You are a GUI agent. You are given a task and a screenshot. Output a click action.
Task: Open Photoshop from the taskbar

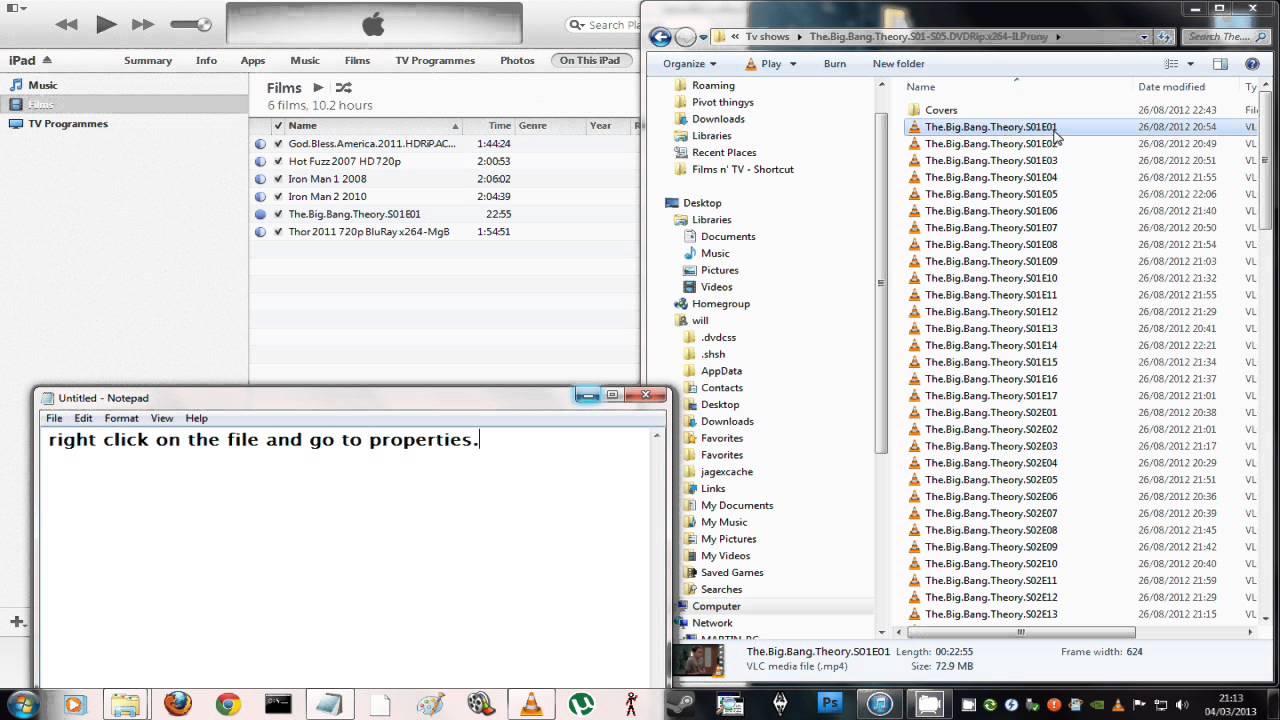(x=830, y=704)
